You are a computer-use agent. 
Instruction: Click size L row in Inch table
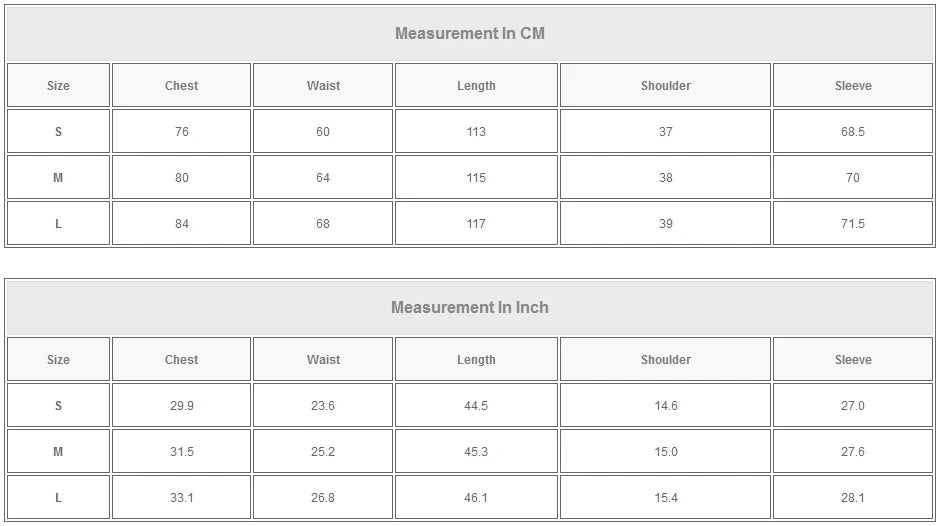pyautogui.click(x=58, y=498)
